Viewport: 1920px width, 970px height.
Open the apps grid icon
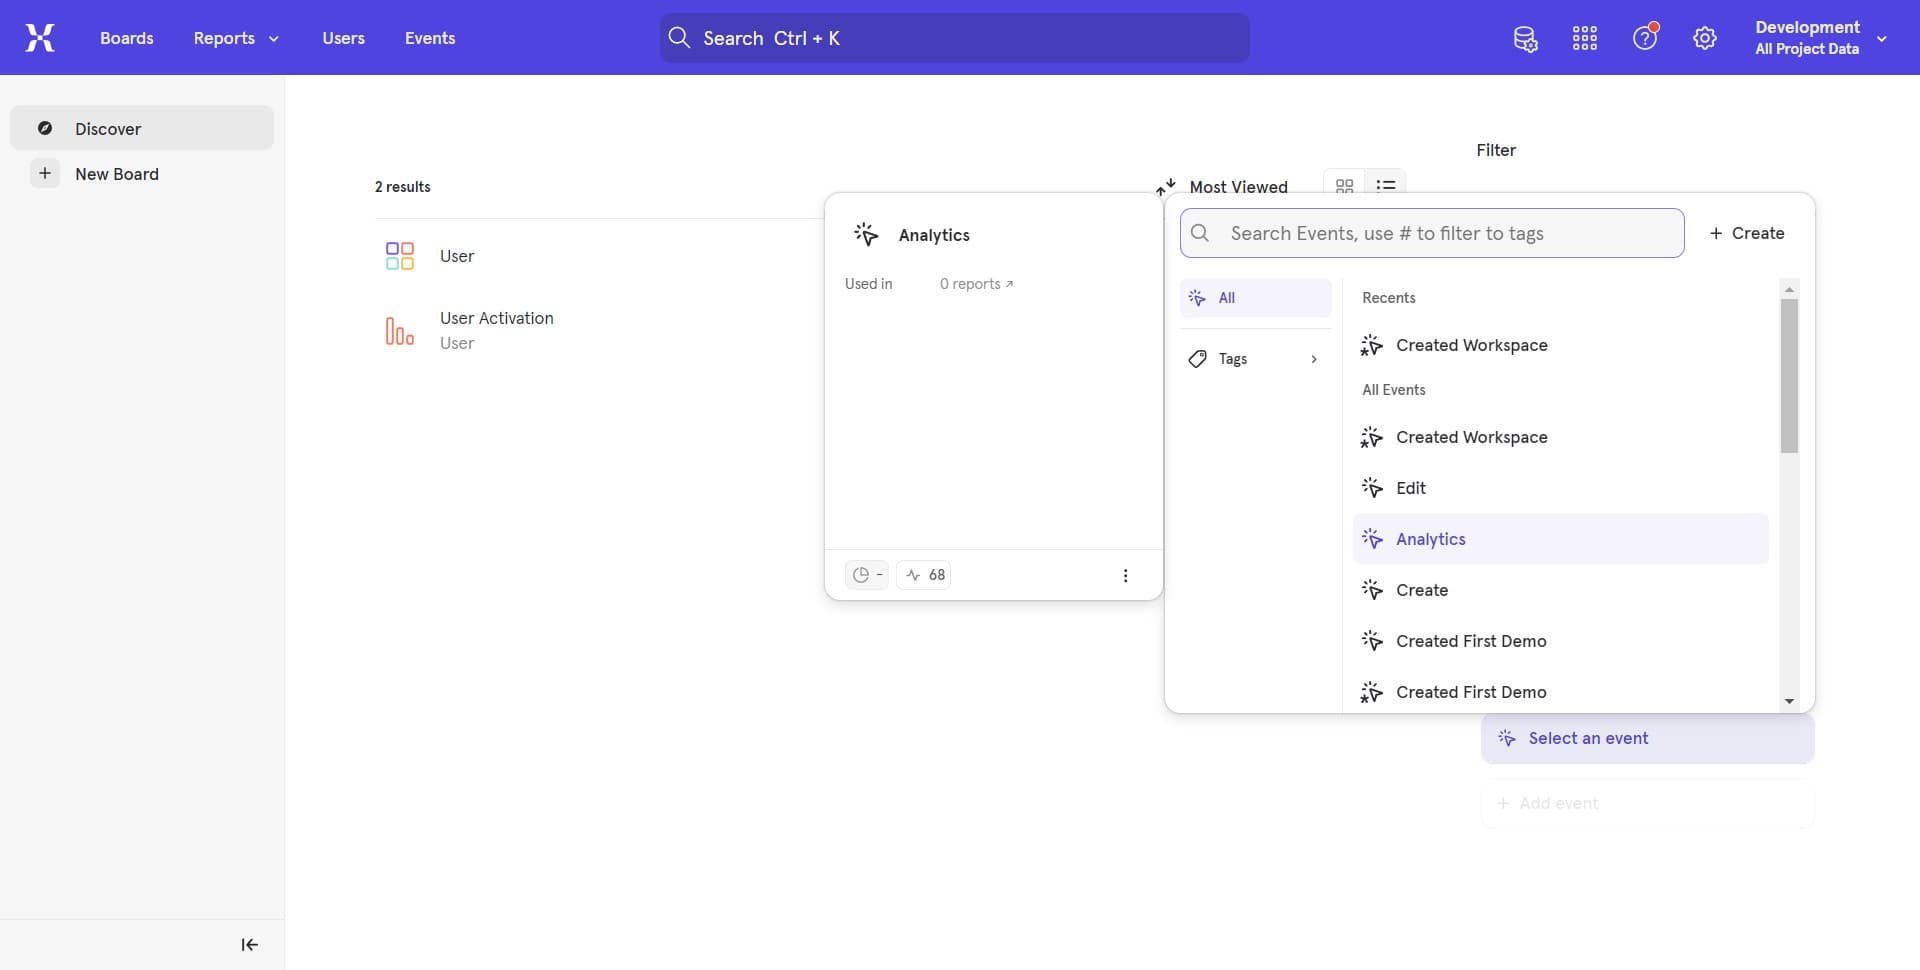tap(1585, 39)
